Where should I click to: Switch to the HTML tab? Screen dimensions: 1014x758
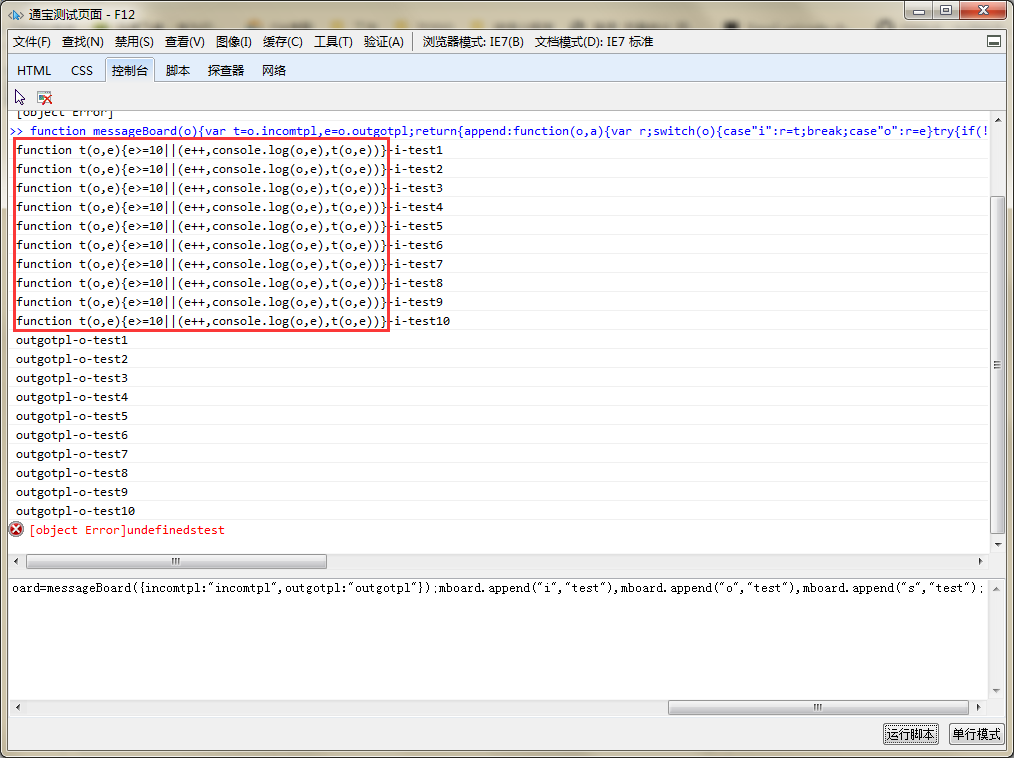[x=33, y=70]
